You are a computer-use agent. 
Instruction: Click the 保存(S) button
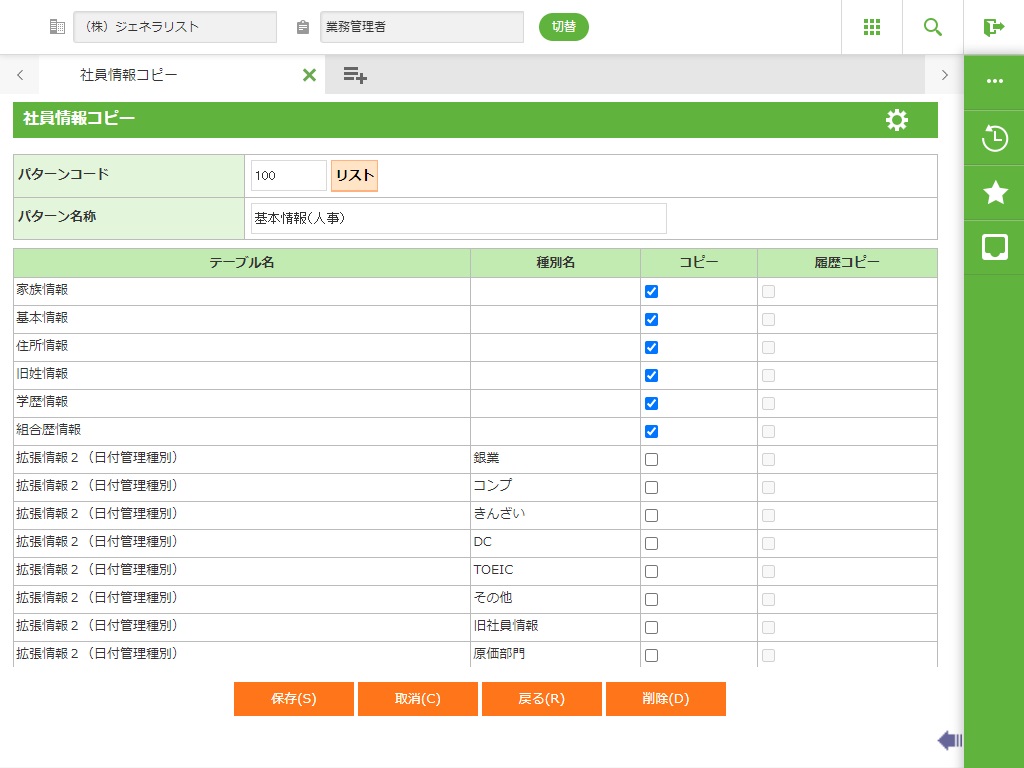[x=293, y=699]
